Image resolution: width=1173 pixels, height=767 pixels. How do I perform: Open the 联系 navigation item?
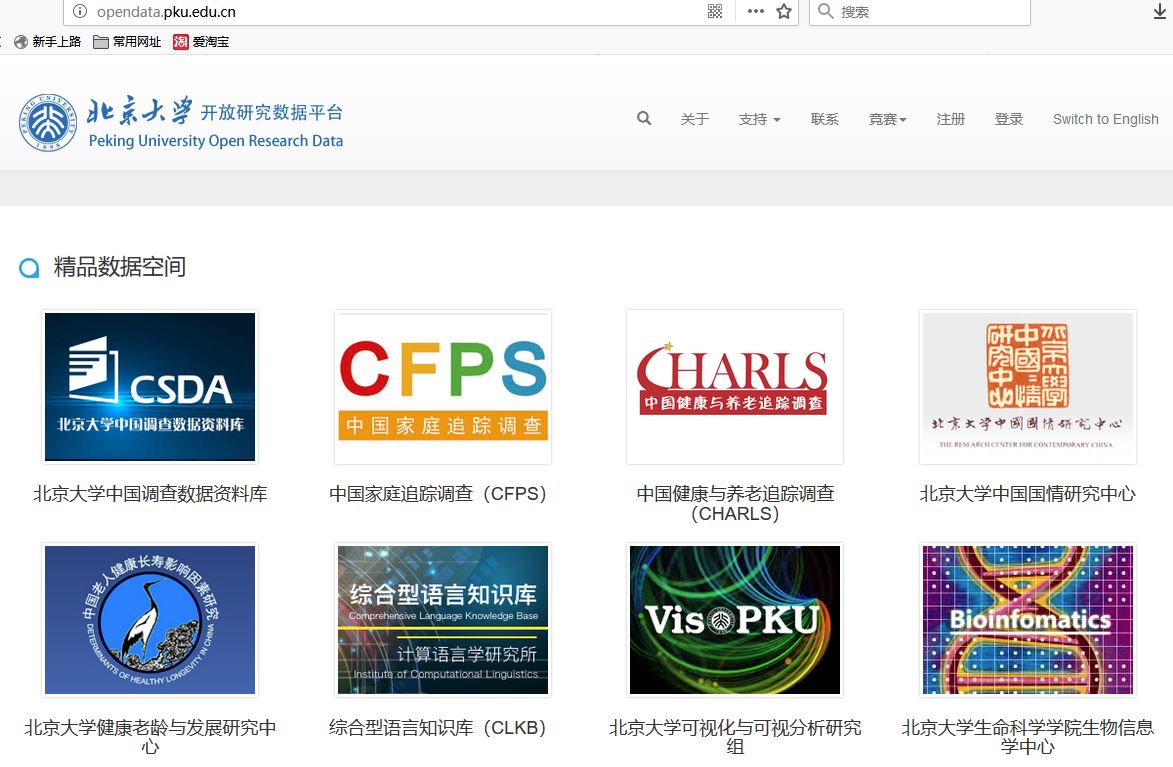coord(824,119)
